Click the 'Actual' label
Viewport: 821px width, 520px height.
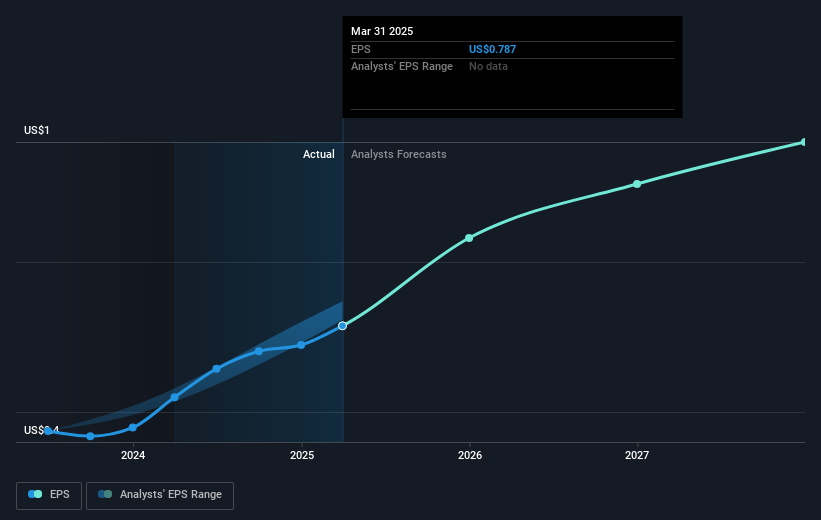(318, 154)
